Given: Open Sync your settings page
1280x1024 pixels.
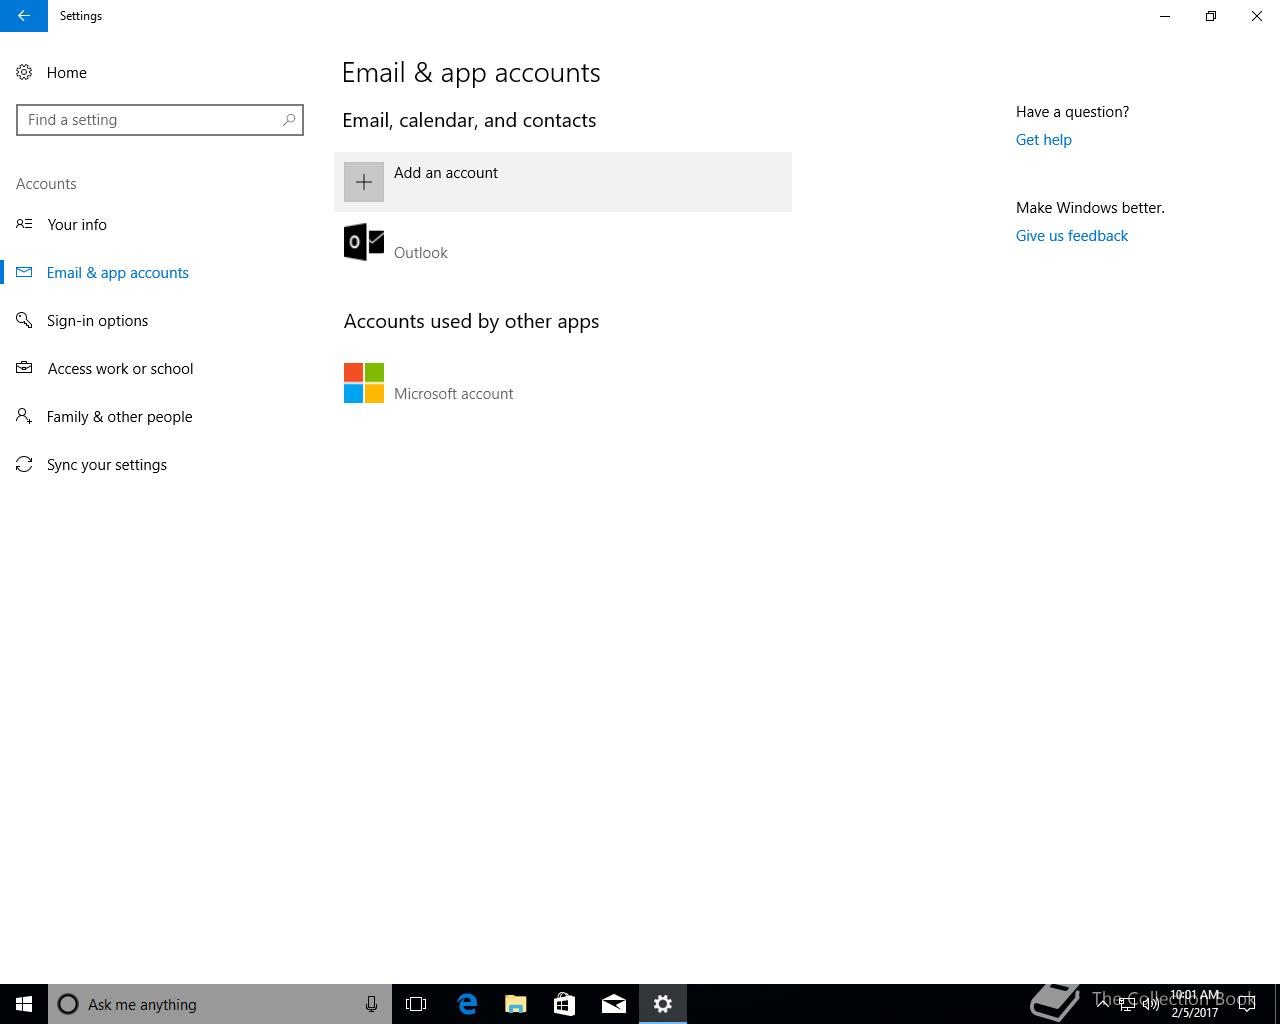Looking at the screenshot, I should [x=107, y=464].
